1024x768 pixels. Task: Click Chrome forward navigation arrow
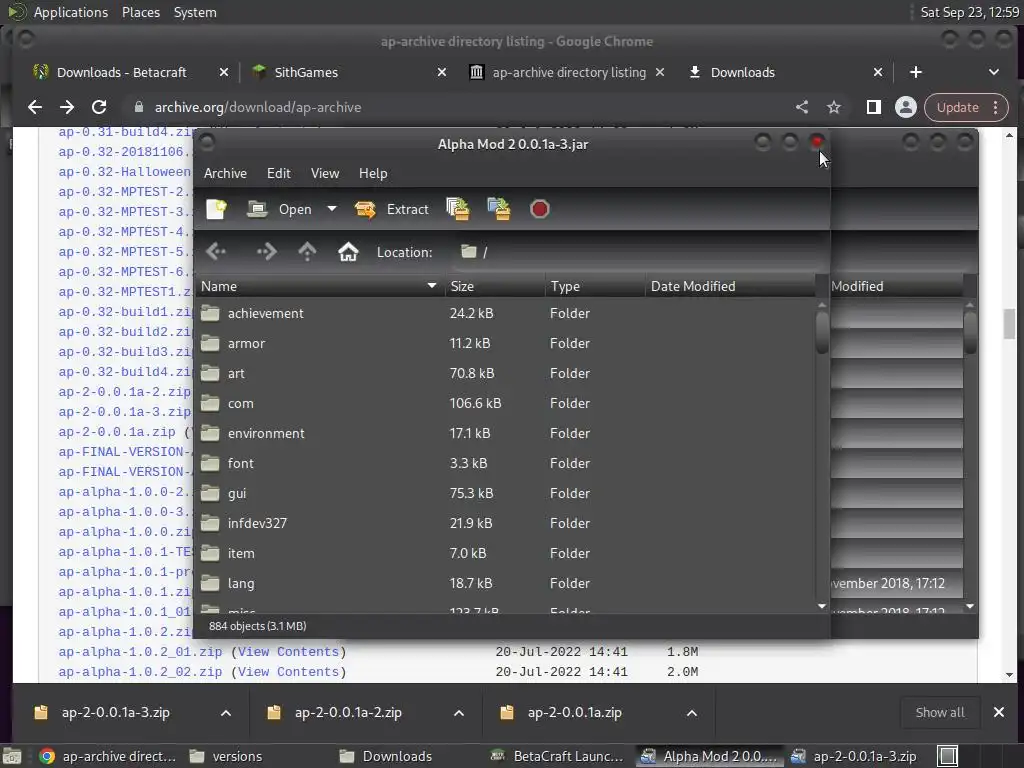pyautogui.click(x=67, y=107)
